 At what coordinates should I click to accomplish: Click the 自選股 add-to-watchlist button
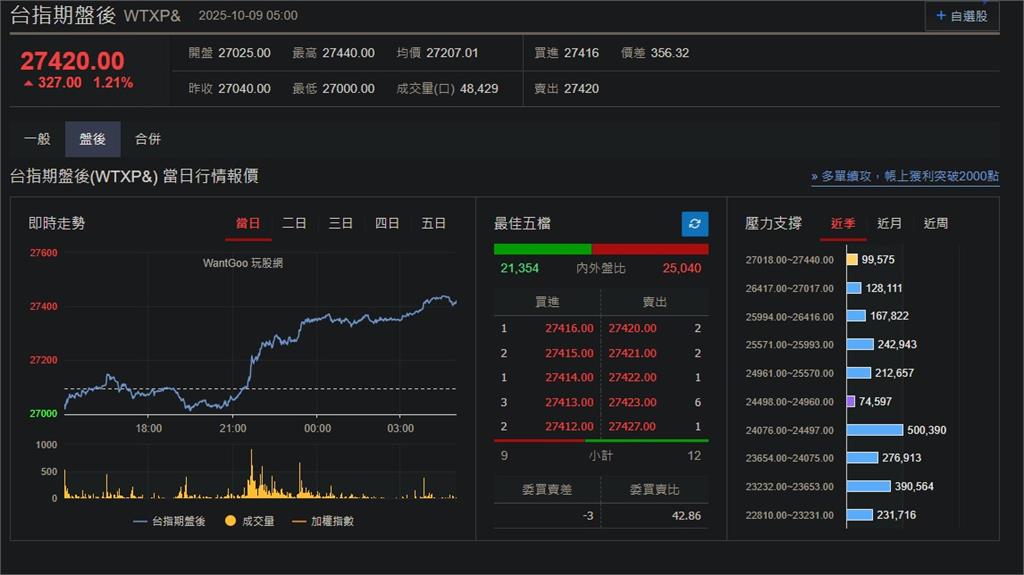click(x=961, y=16)
